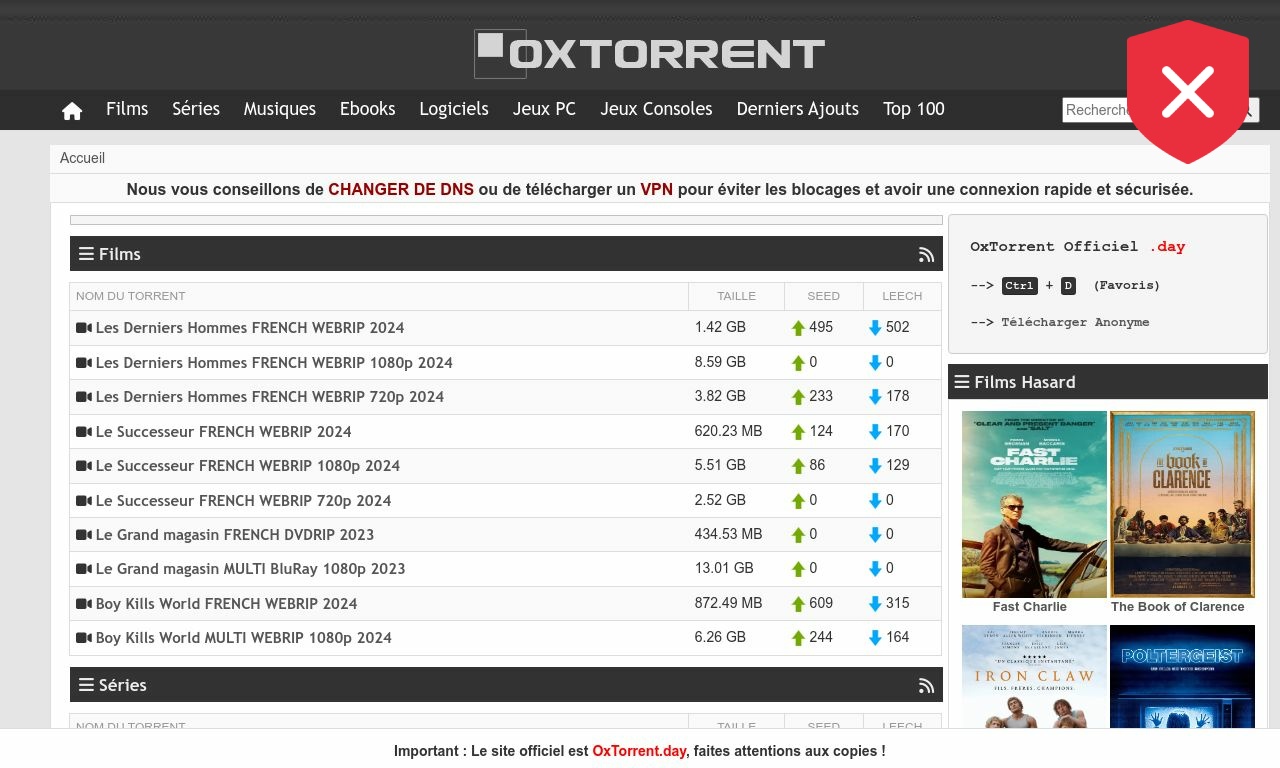Click the size value 620.23 MB
This screenshot has height=768, width=1280.
[728, 432]
